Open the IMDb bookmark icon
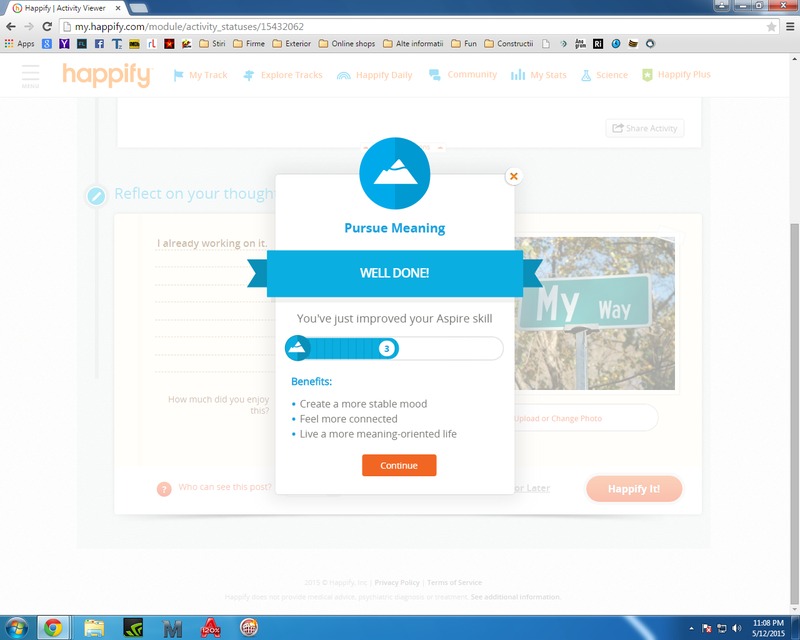 tap(134, 44)
